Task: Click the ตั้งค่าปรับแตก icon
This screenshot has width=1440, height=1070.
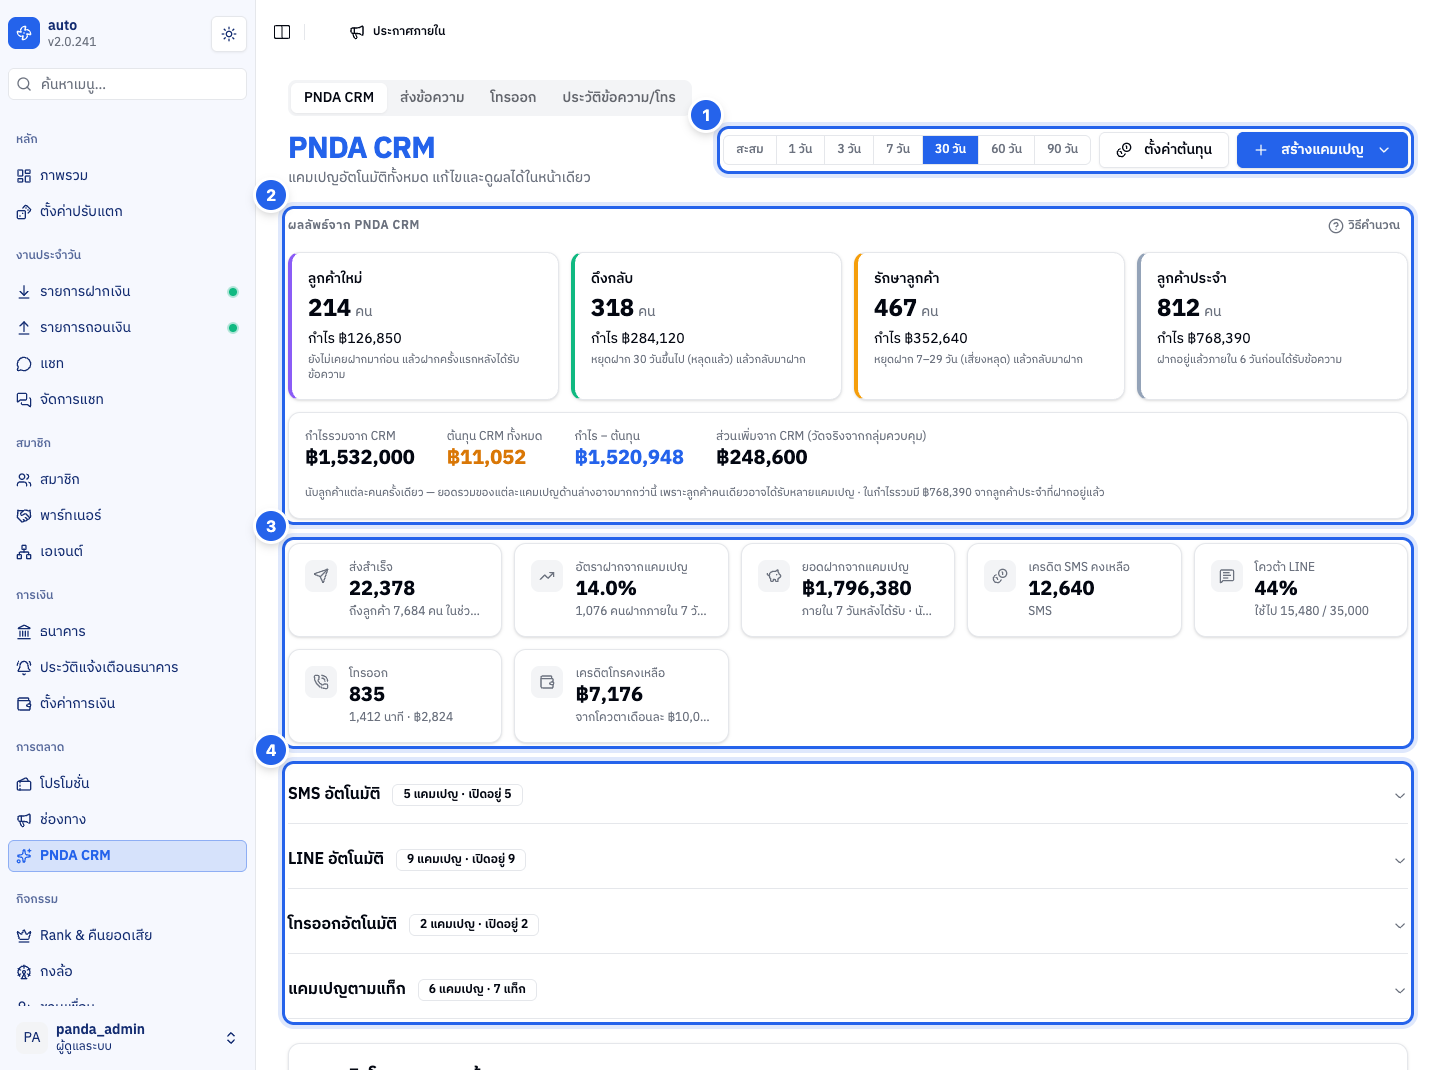Action: pyautogui.click(x=24, y=212)
